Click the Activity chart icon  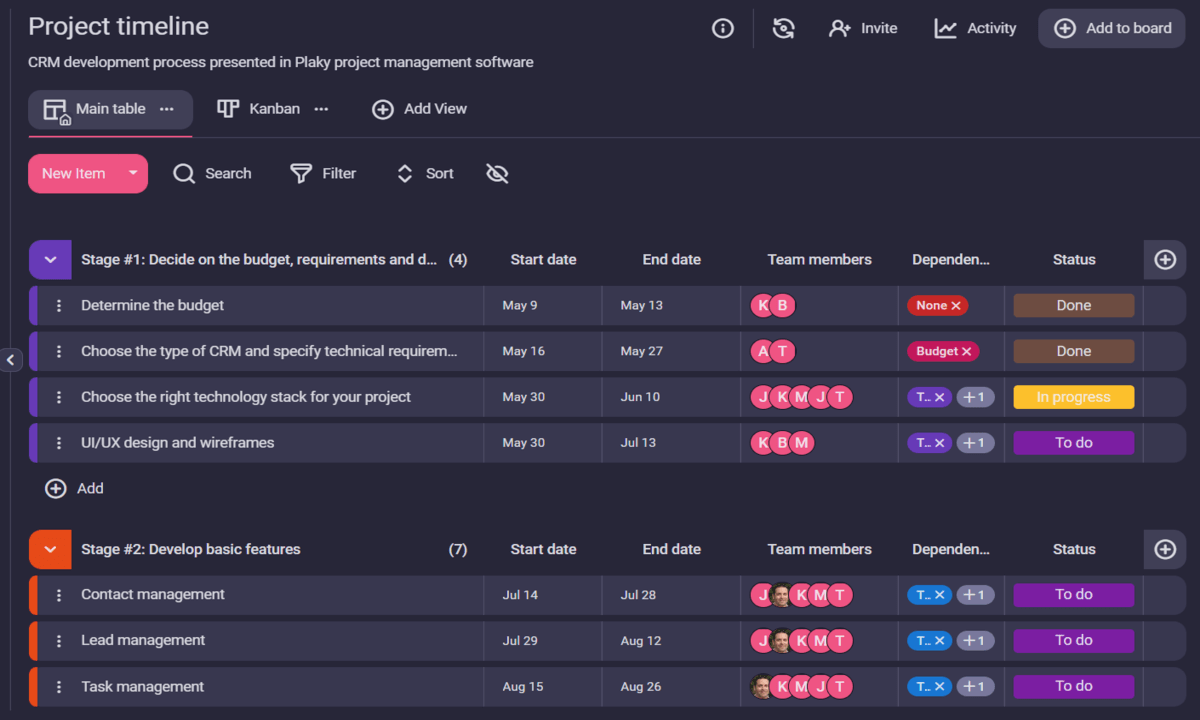(944, 28)
